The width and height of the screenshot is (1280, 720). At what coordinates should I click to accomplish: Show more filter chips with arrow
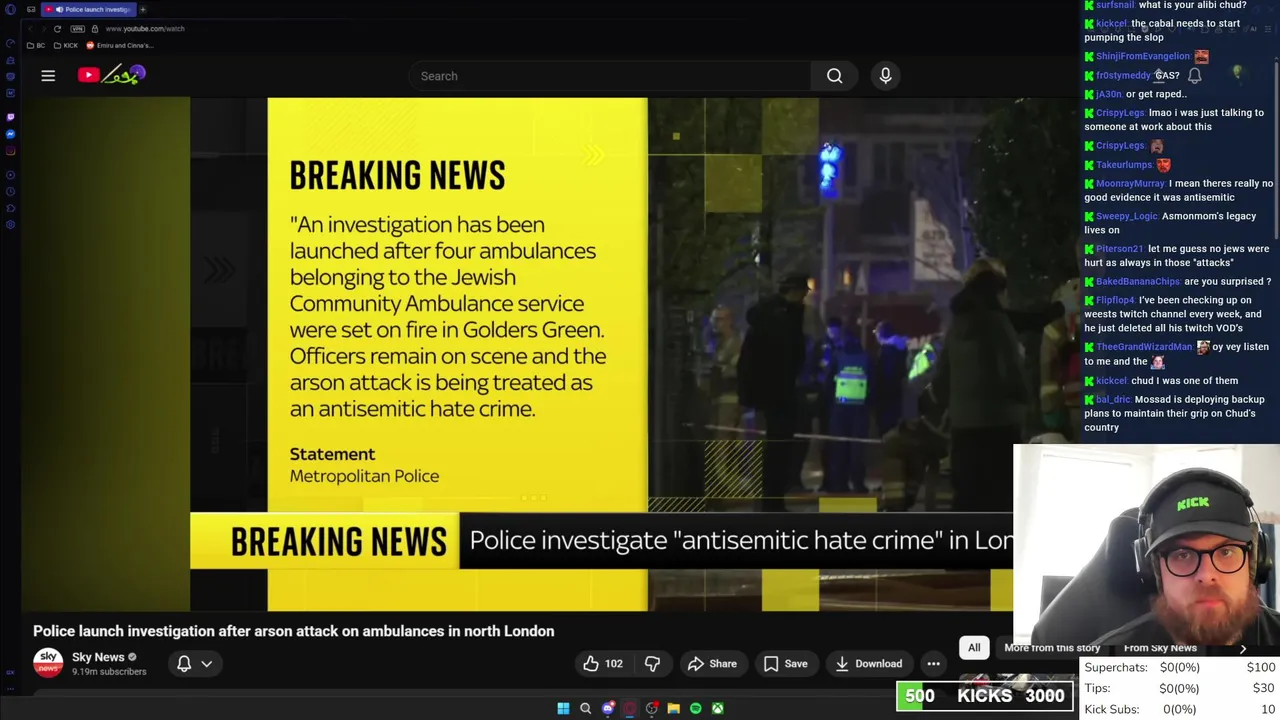click(x=1243, y=648)
